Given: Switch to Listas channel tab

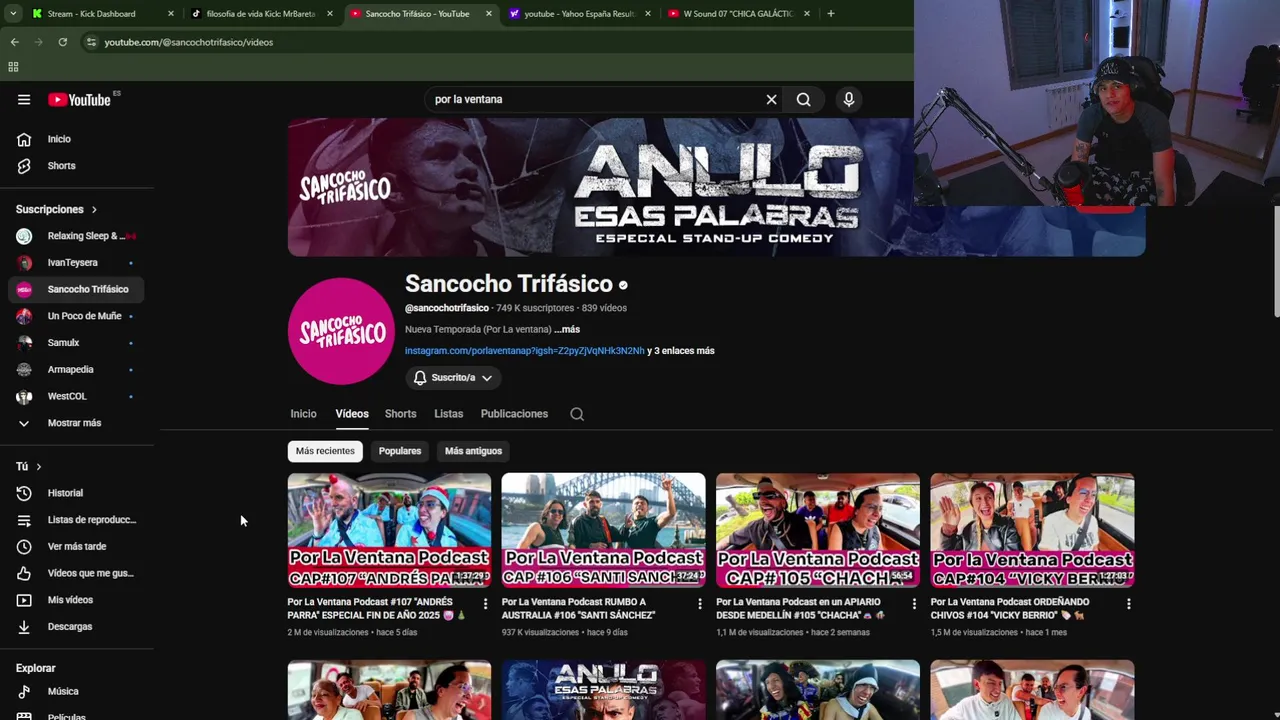Looking at the screenshot, I should coord(448,414).
